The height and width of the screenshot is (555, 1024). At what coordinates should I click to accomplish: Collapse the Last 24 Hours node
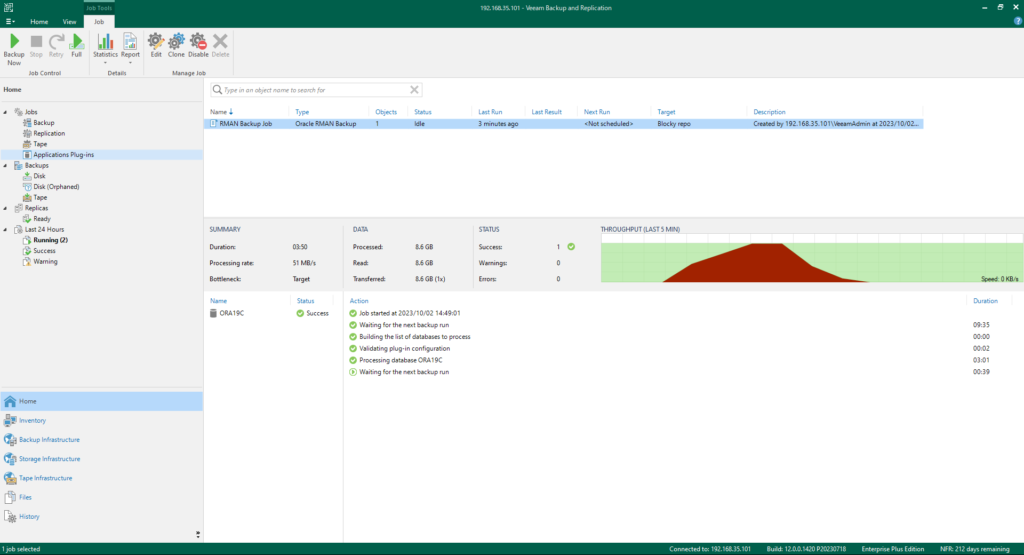(x=6, y=230)
